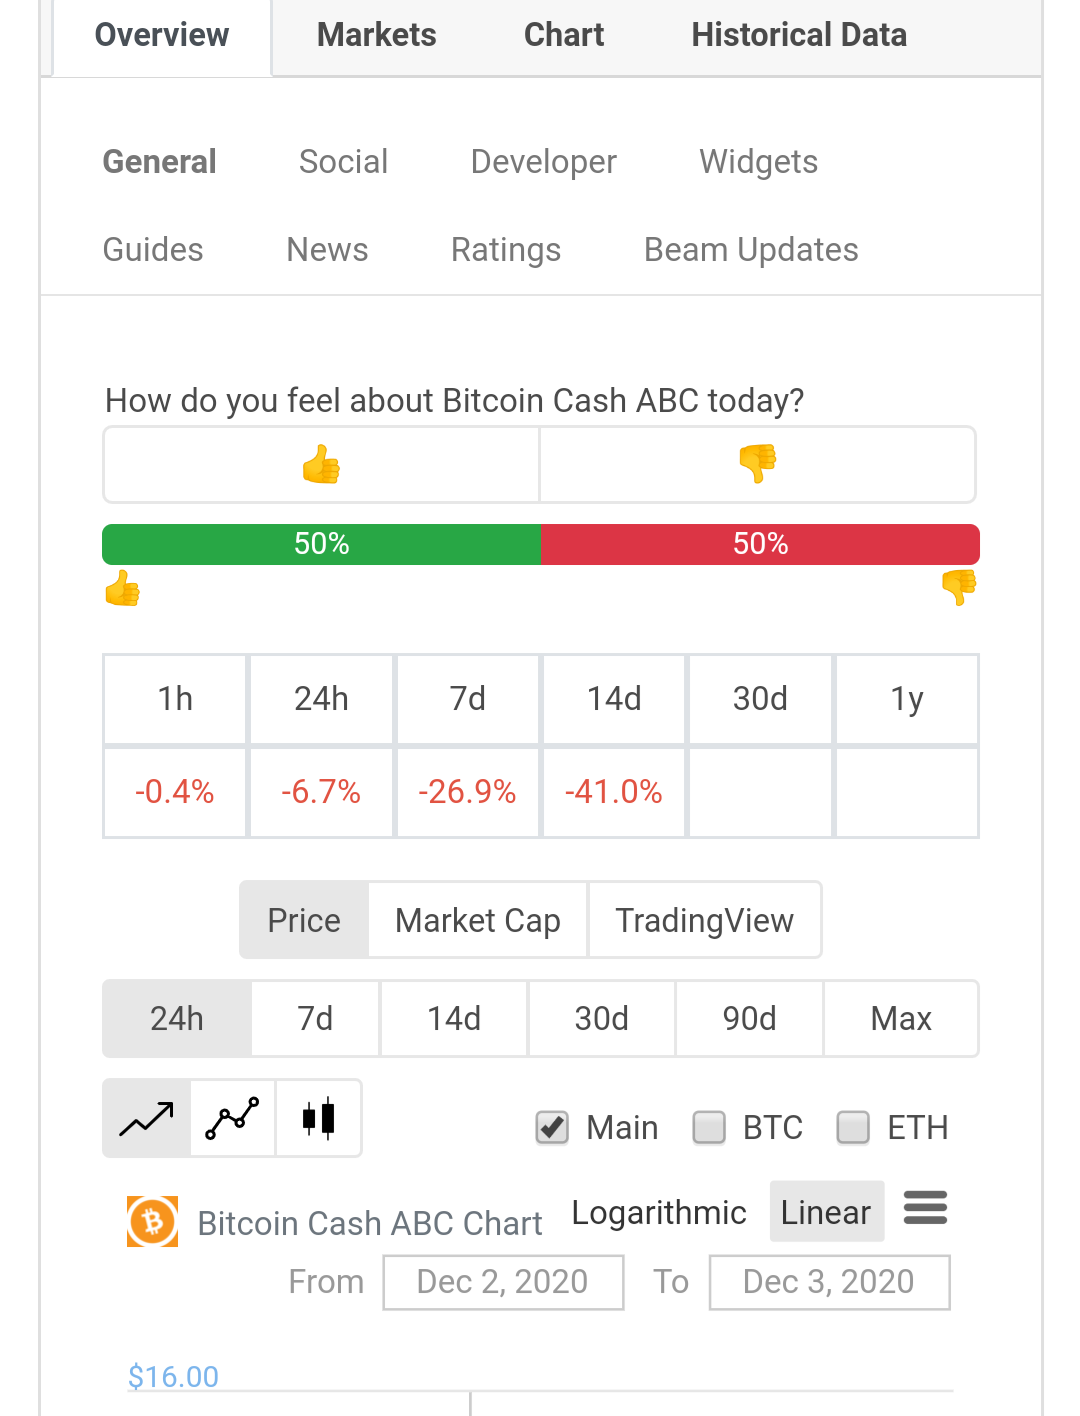Edit the From date field
The height and width of the screenshot is (1416, 1080).
pos(503,1282)
